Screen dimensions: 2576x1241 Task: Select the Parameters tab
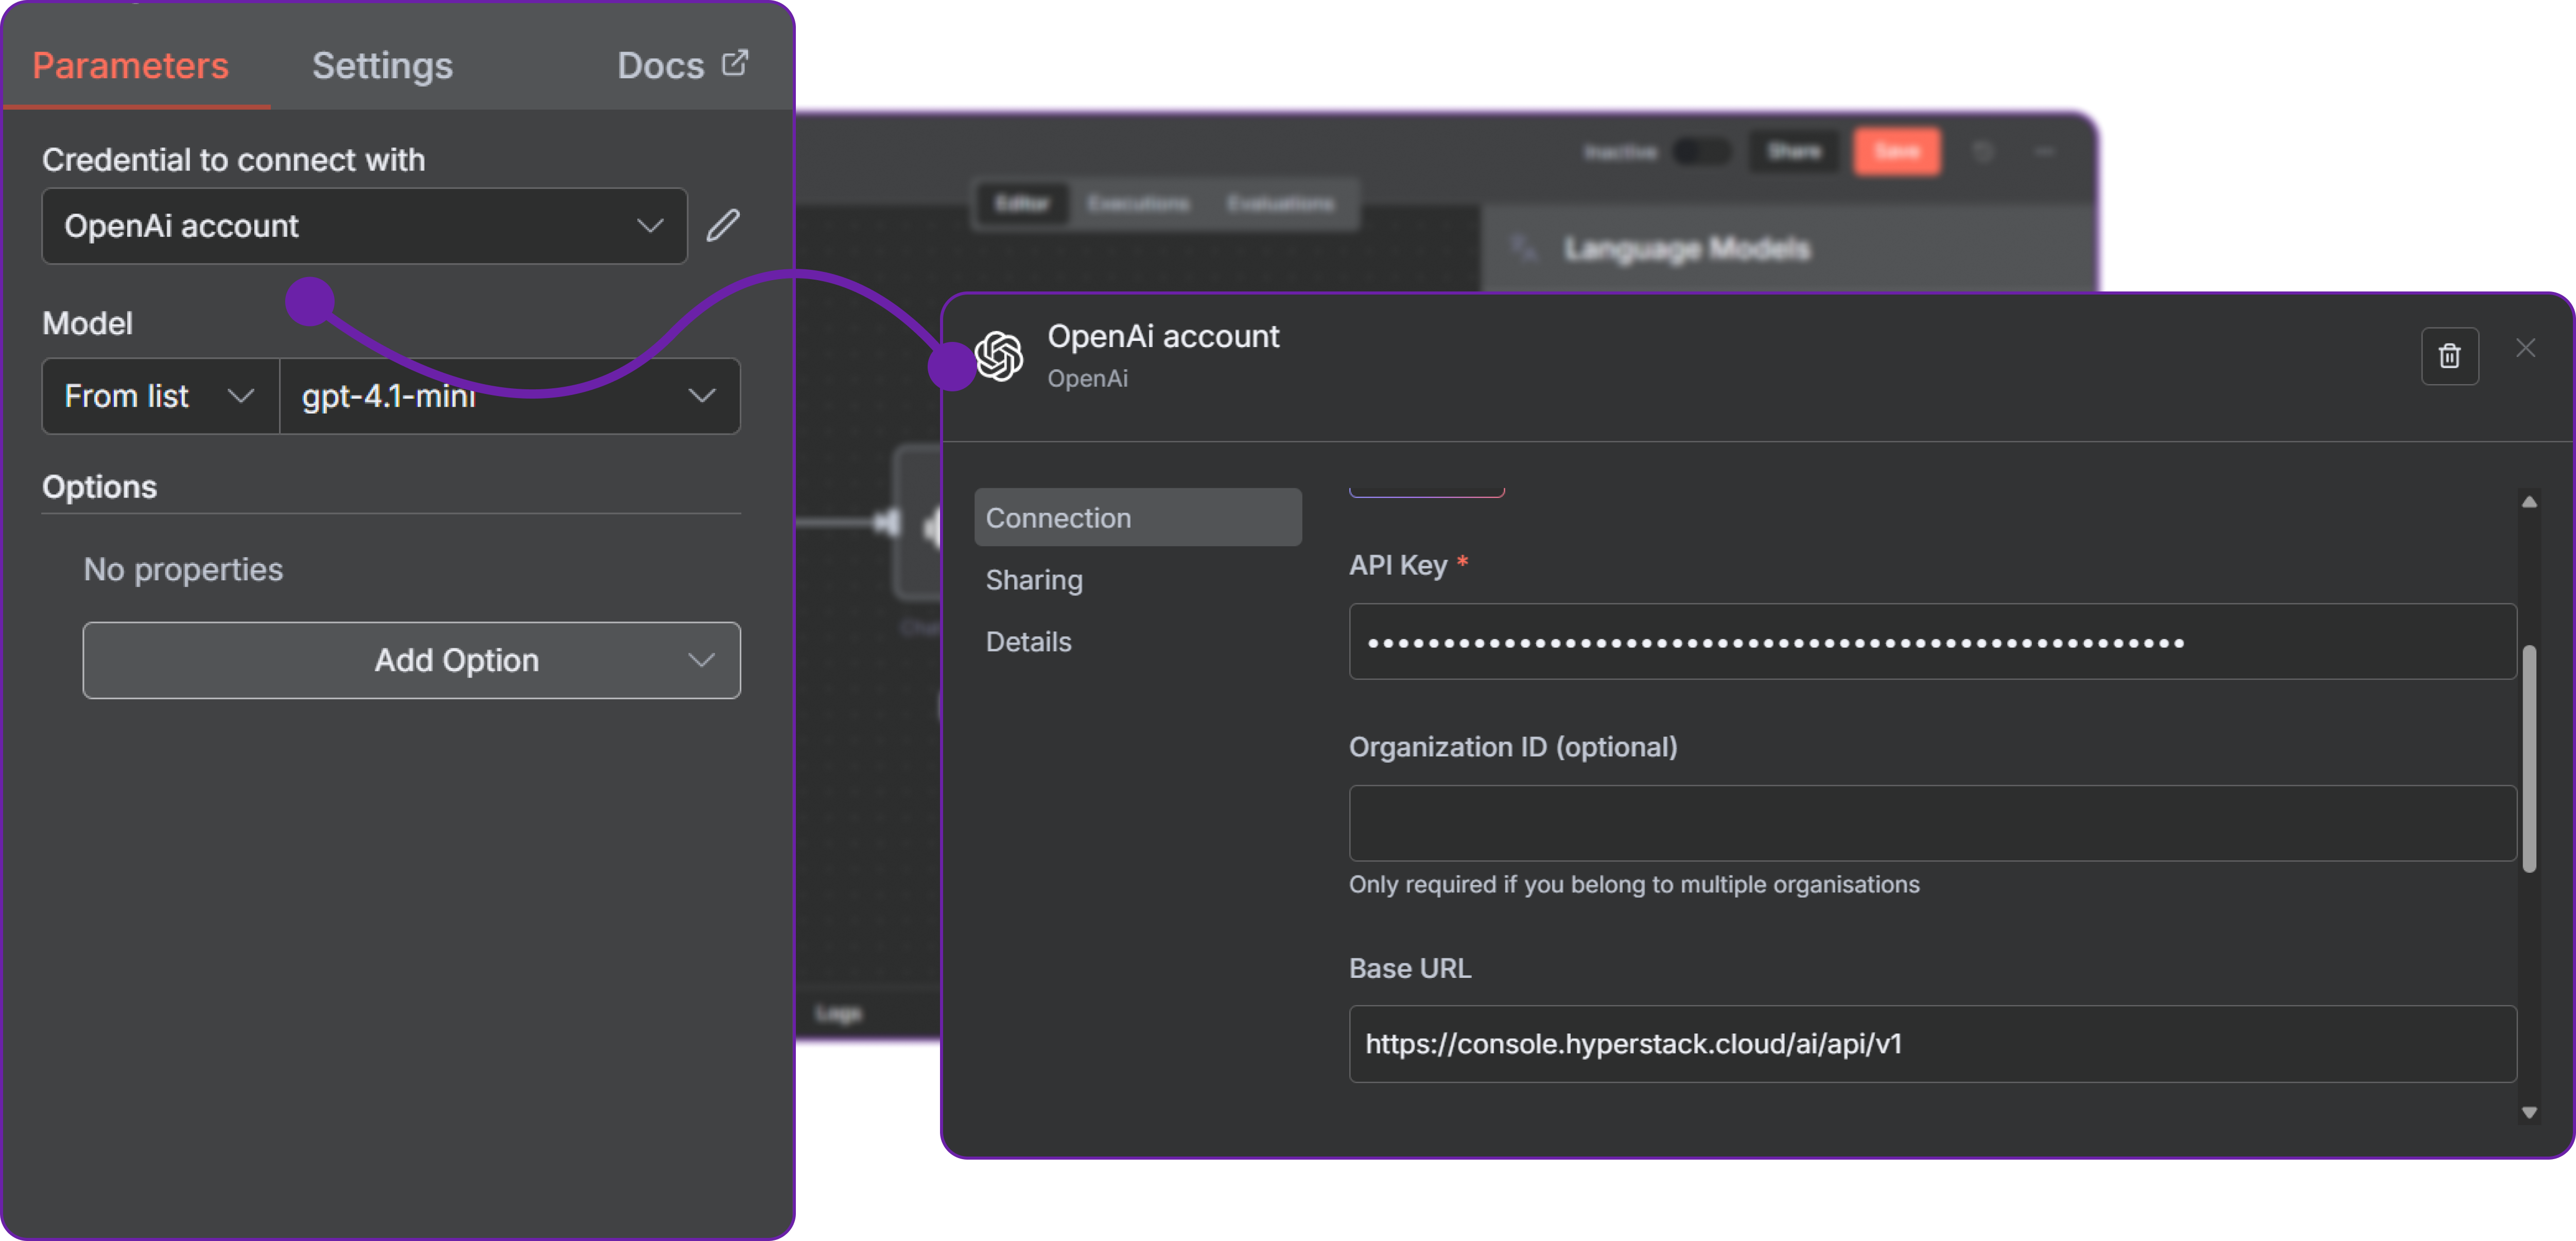[130, 66]
